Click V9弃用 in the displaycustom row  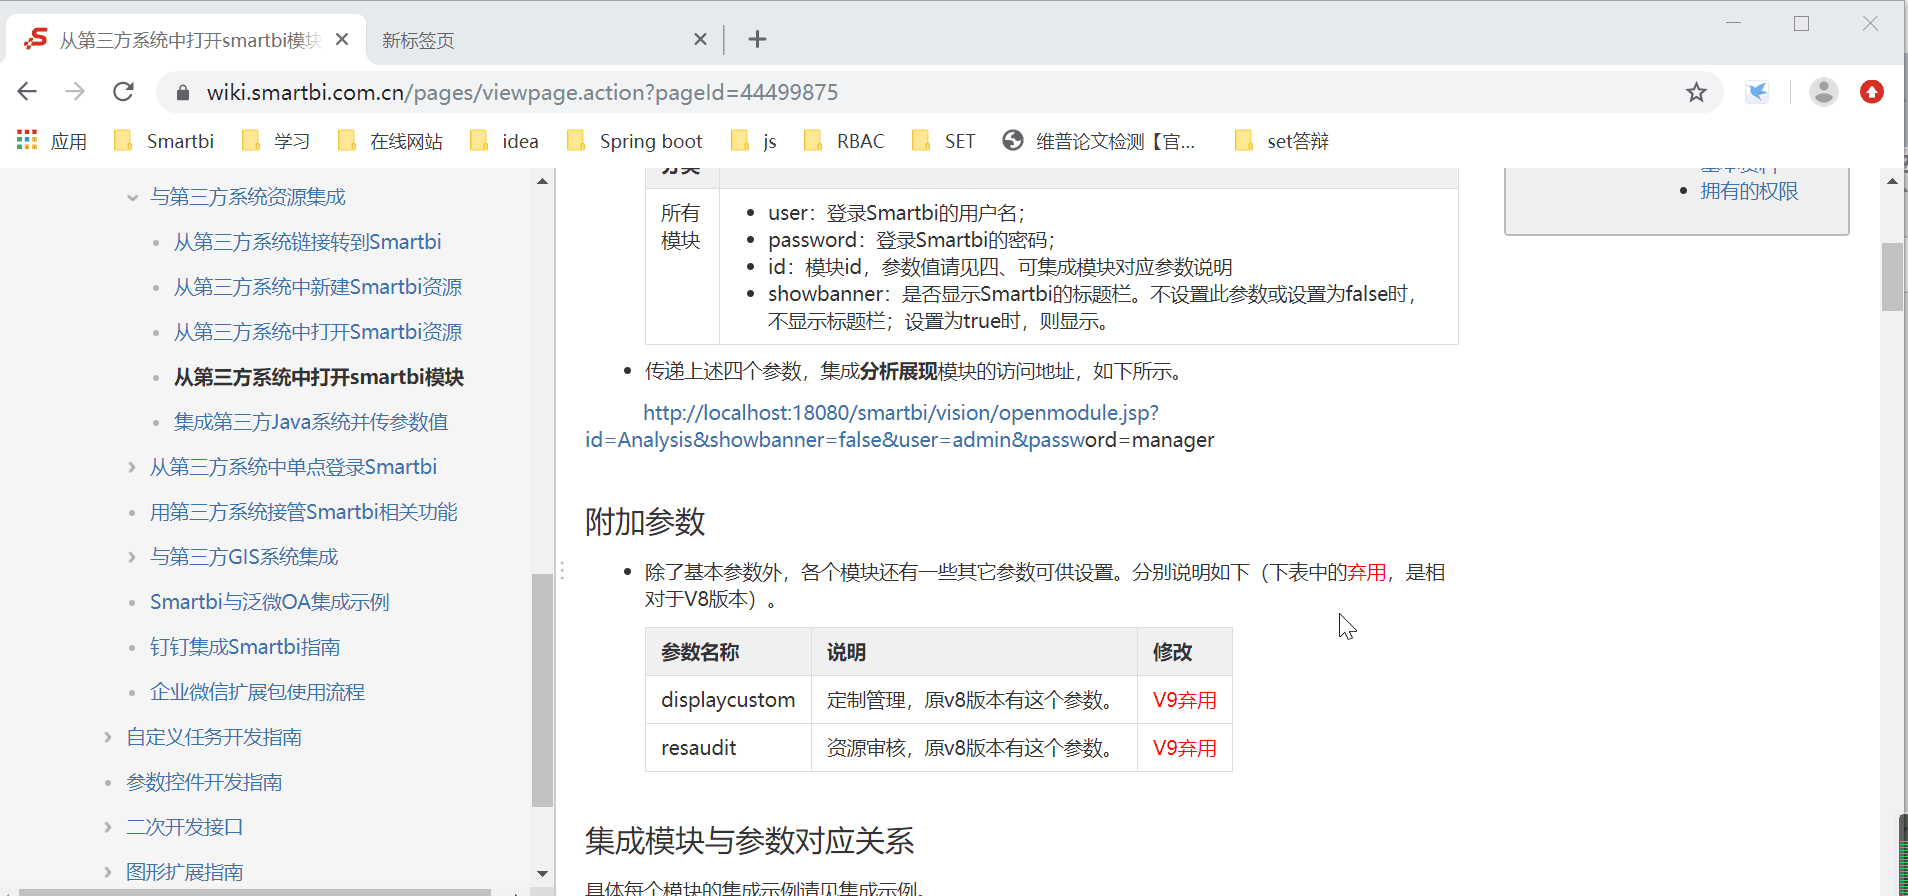[x=1184, y=700]
